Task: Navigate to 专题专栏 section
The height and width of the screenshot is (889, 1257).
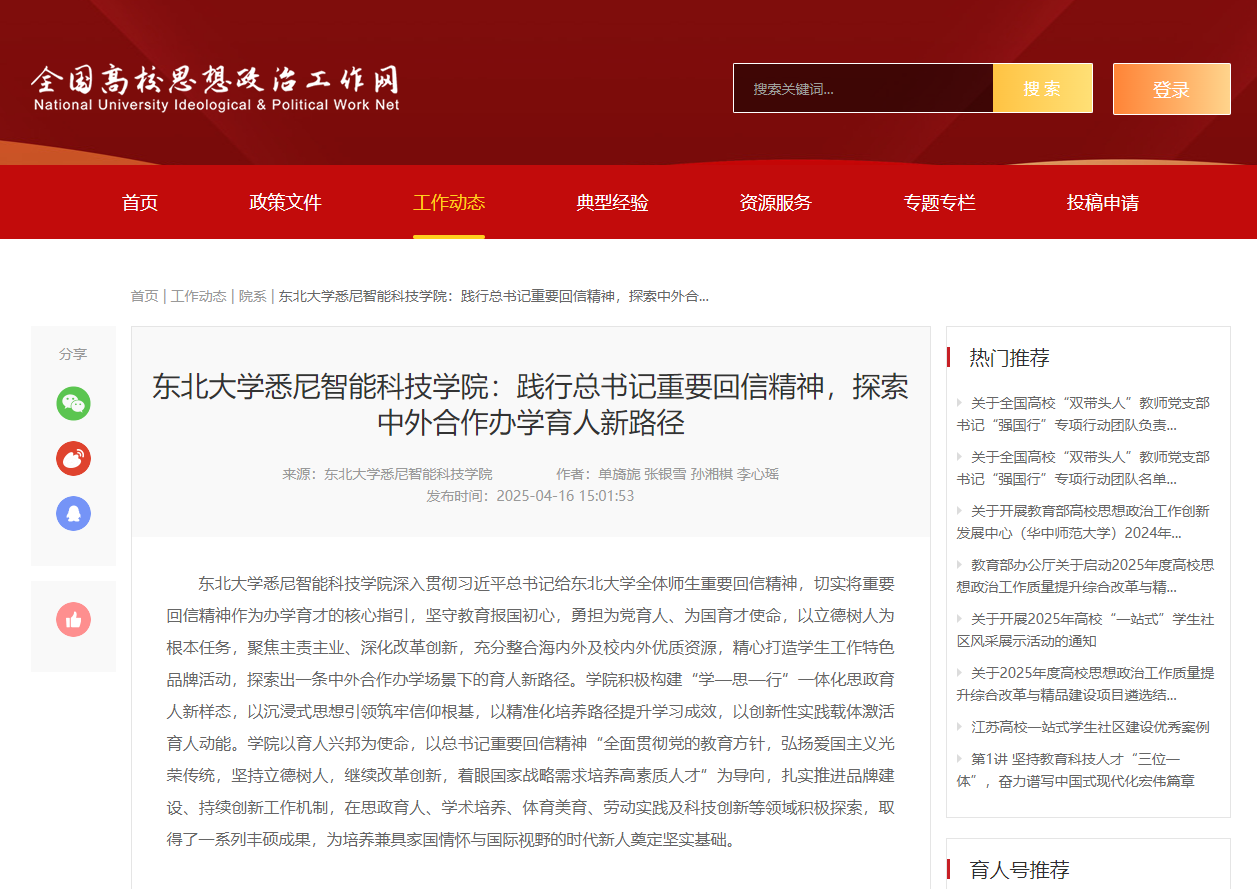Action: [939, 203]
